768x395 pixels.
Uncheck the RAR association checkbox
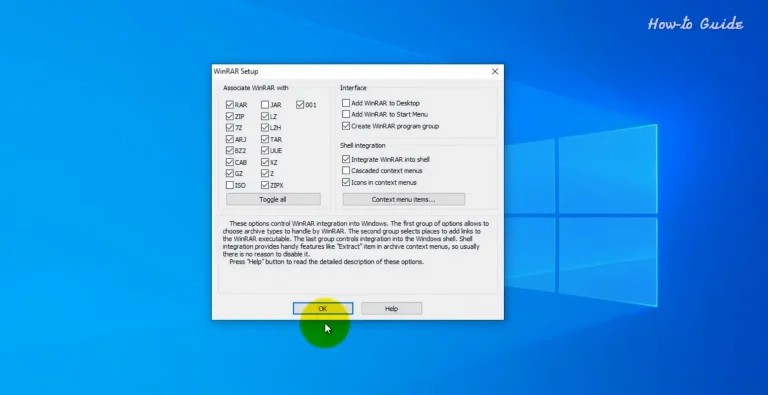(230, 105)
